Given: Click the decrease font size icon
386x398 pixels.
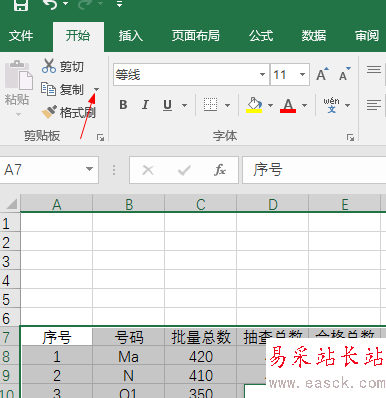Looking at the screenshot, I should (x=345, y=74).
